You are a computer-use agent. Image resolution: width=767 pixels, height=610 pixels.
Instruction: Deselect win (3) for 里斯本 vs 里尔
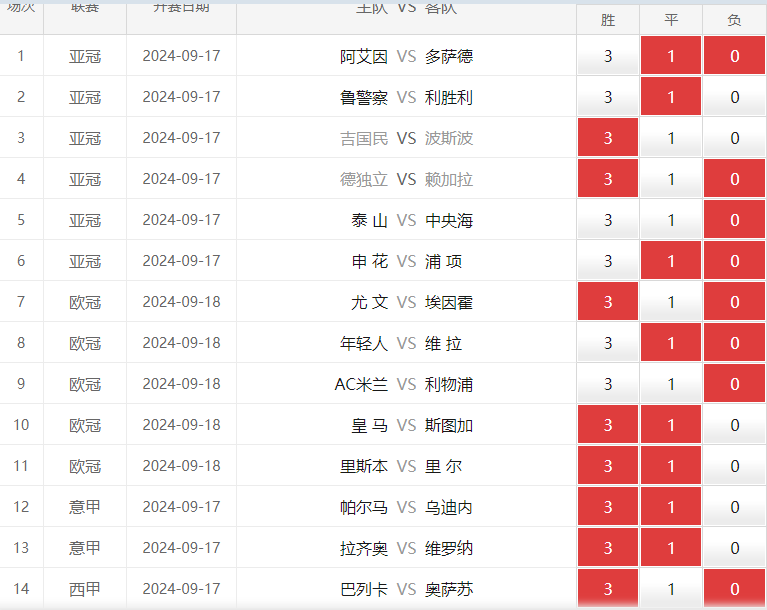click(608, 466)
